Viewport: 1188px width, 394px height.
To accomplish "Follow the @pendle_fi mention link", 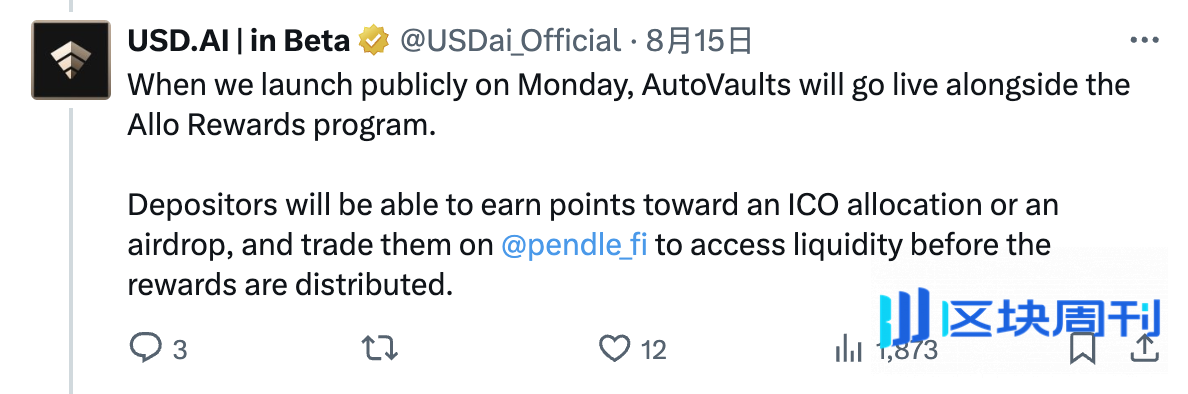I will coord(574,245).
